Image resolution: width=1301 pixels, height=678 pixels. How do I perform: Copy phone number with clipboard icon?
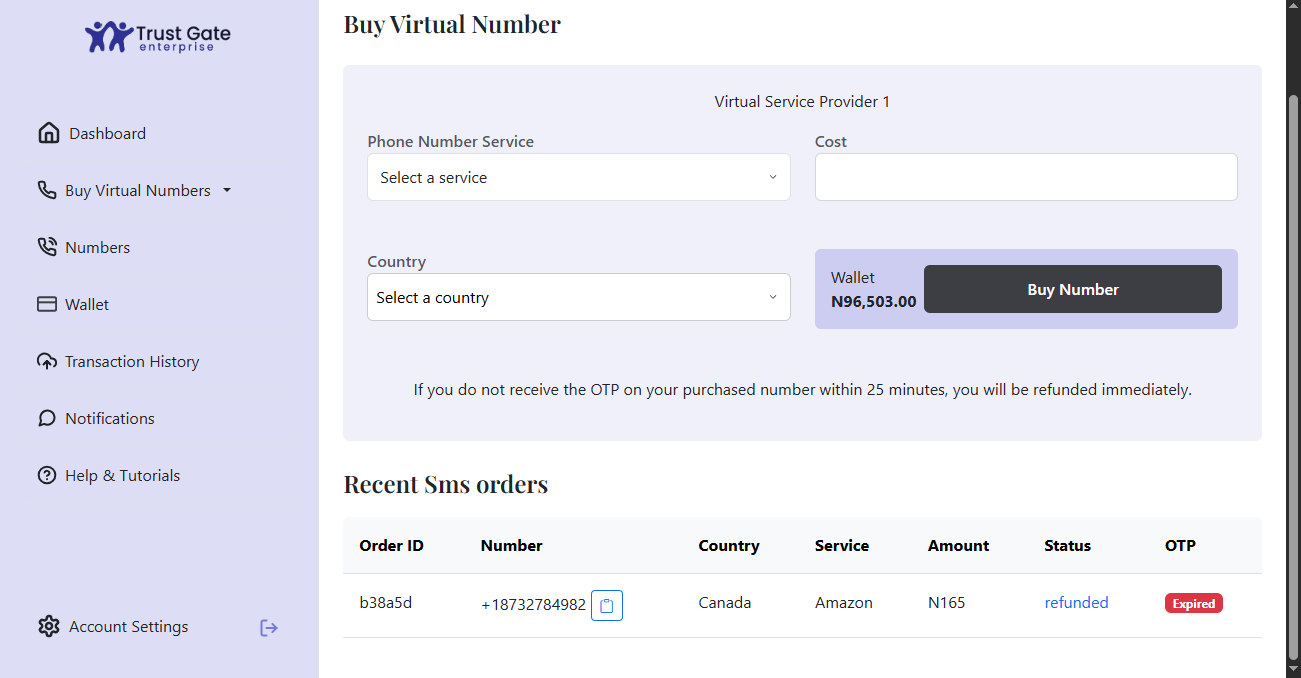607,605
